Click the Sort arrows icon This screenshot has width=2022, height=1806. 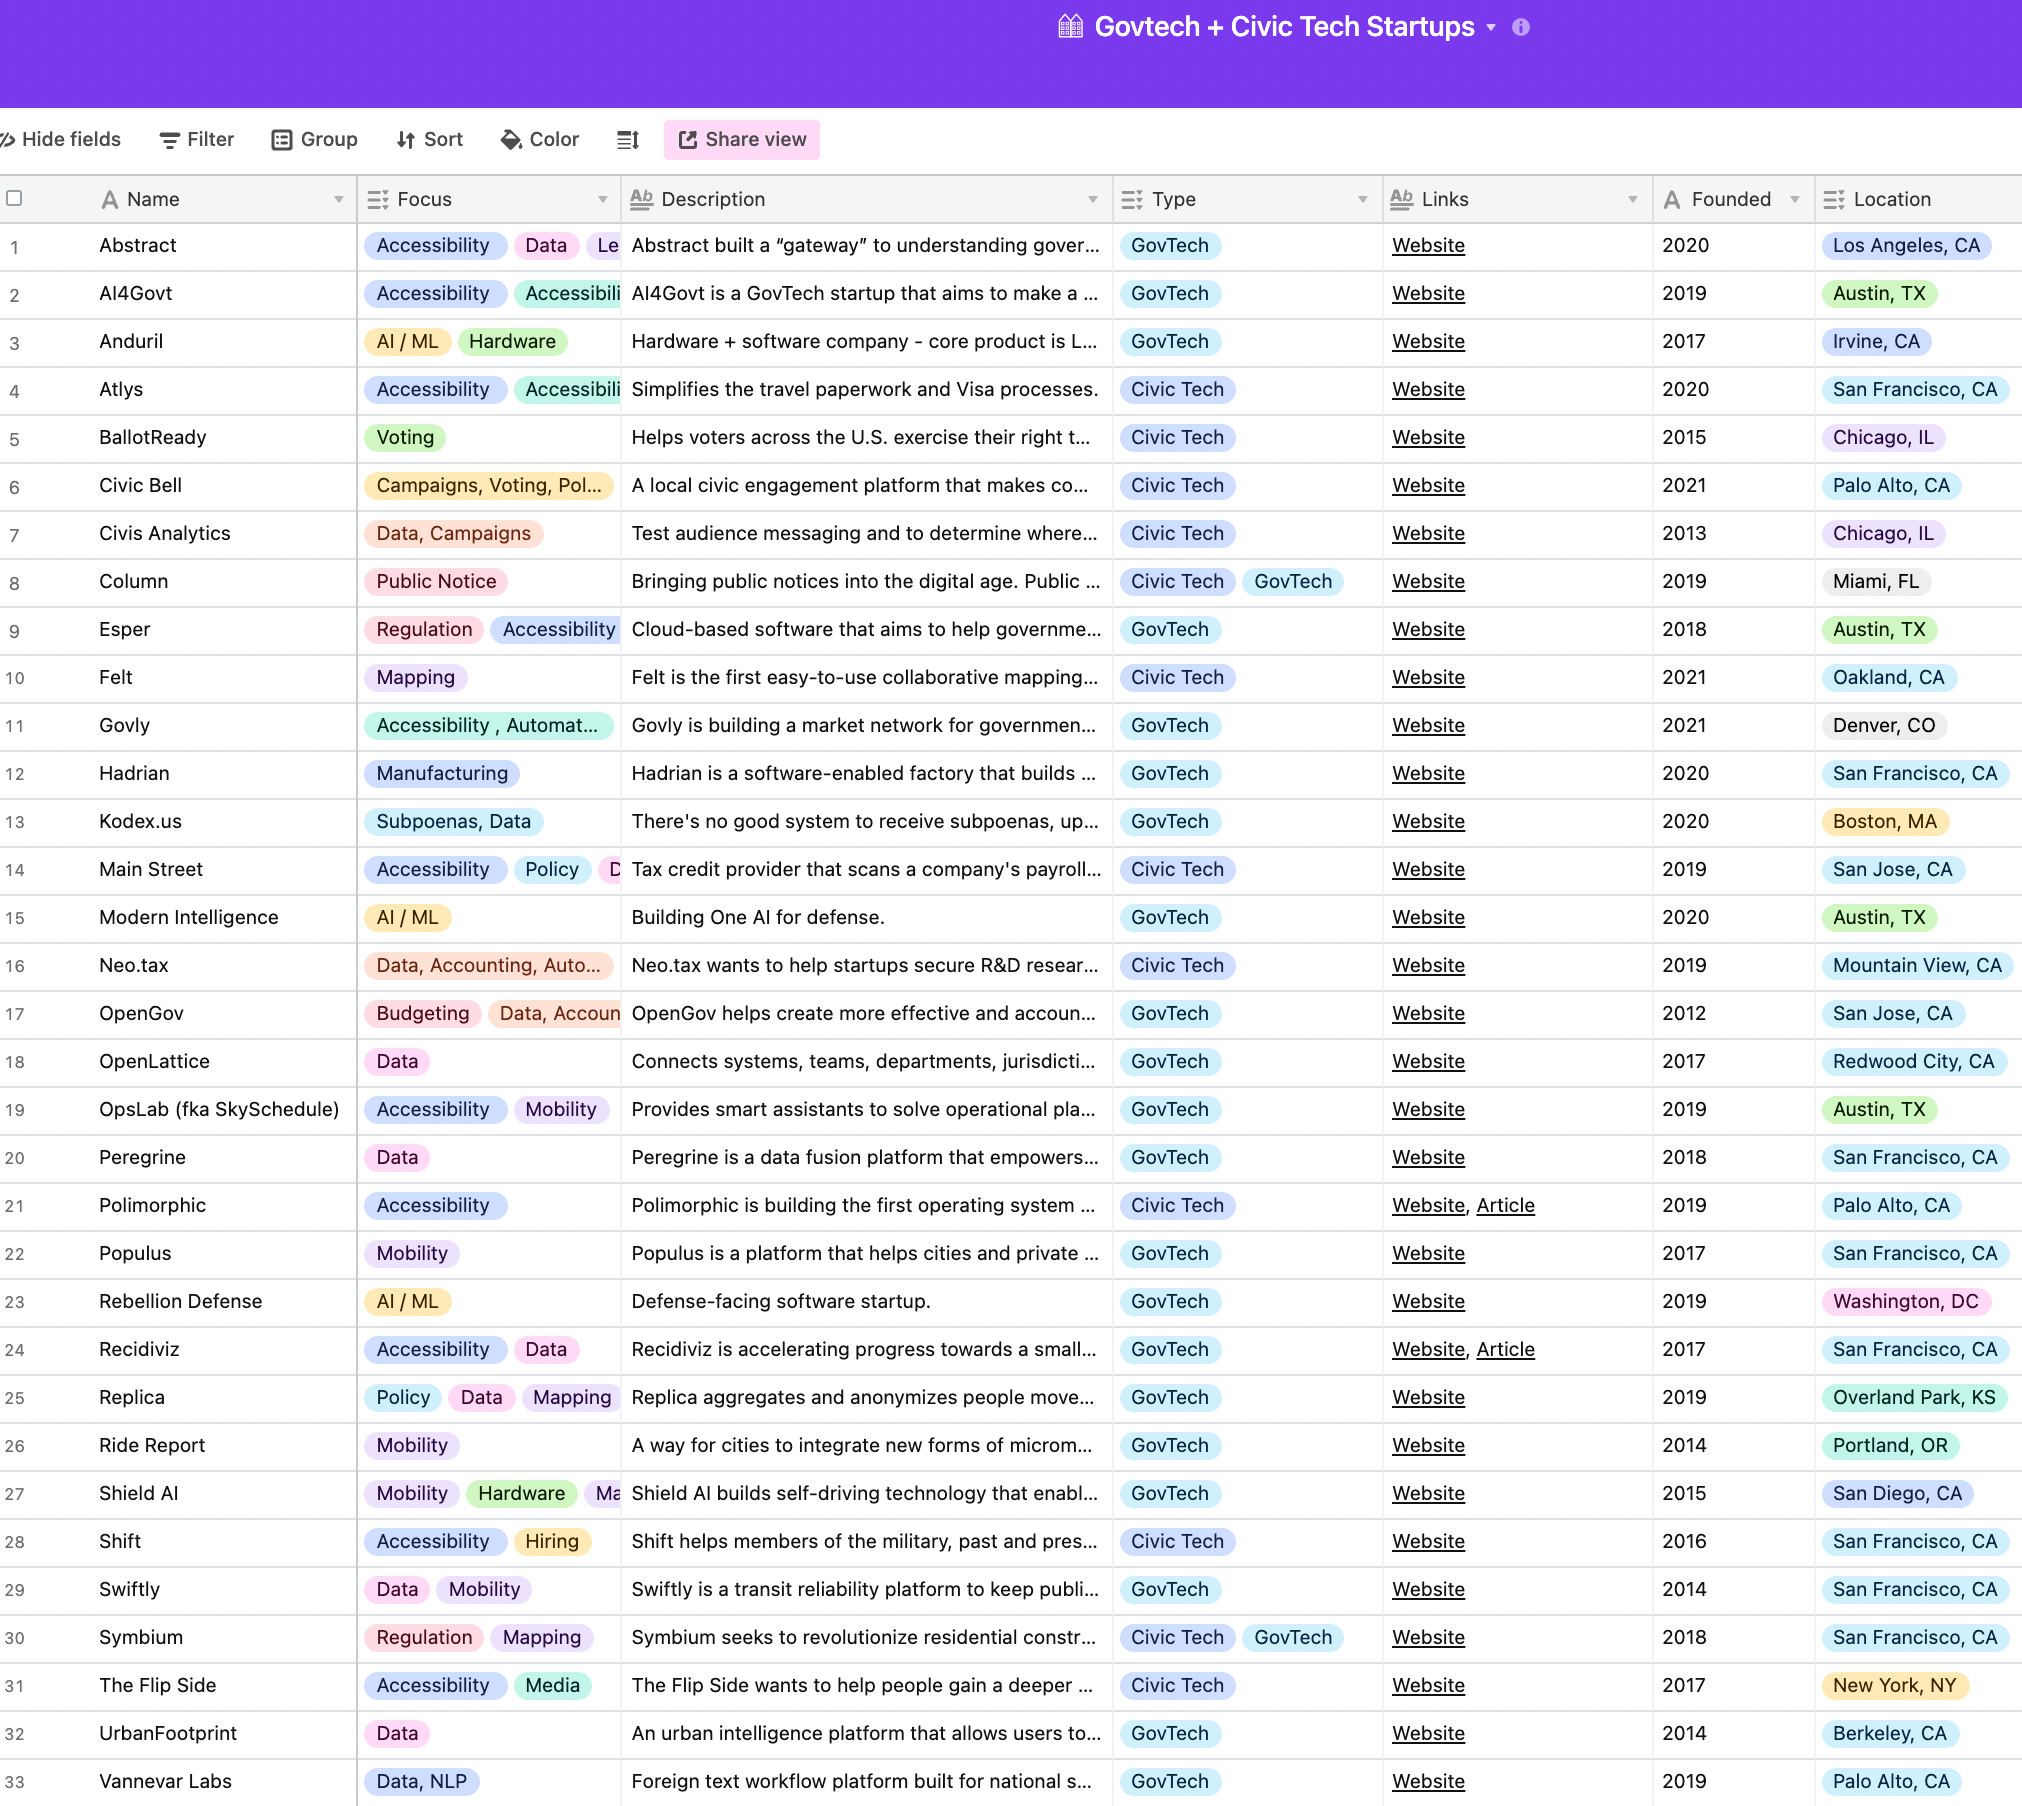(405, 140)
